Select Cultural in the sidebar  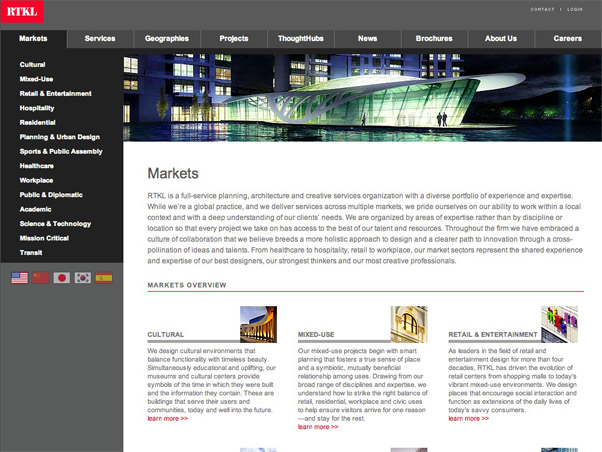tap(33, 65)
